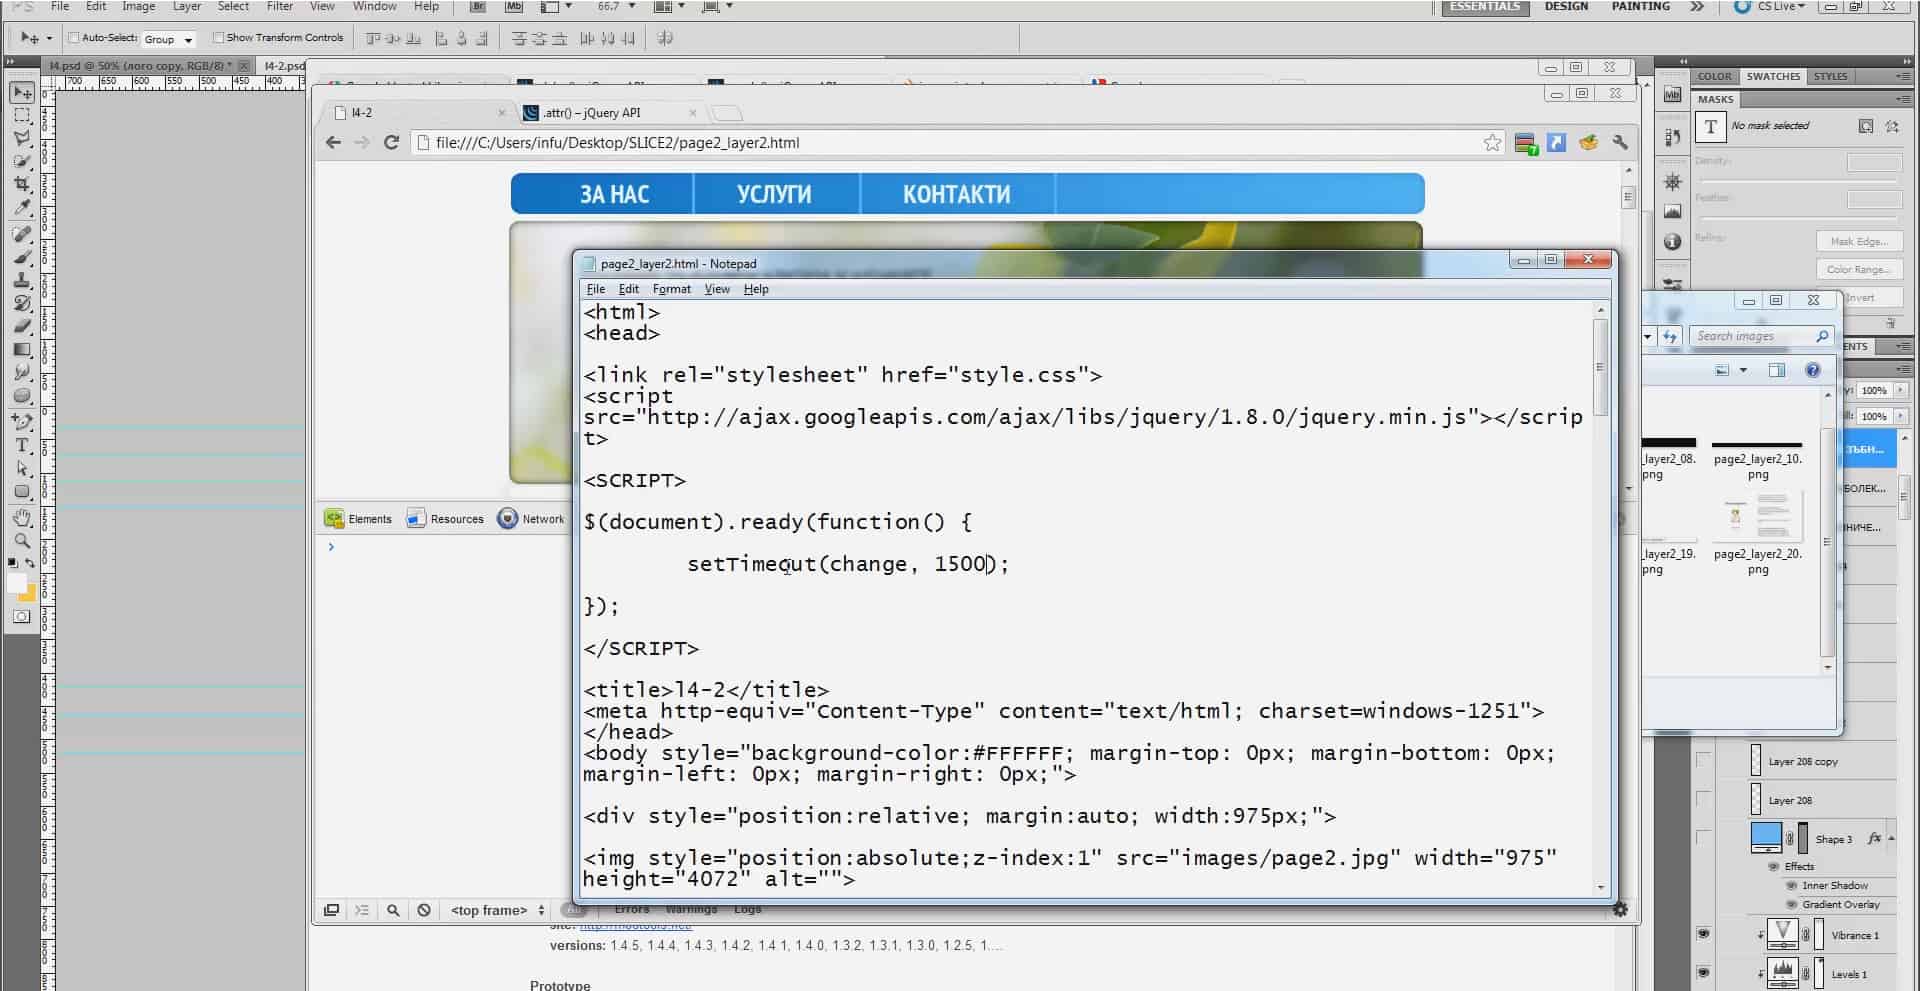Switch to the .attr() jQuery API tab
Image resolution: width=1920 pixels, height=991 pixels.
coord(610,113)
